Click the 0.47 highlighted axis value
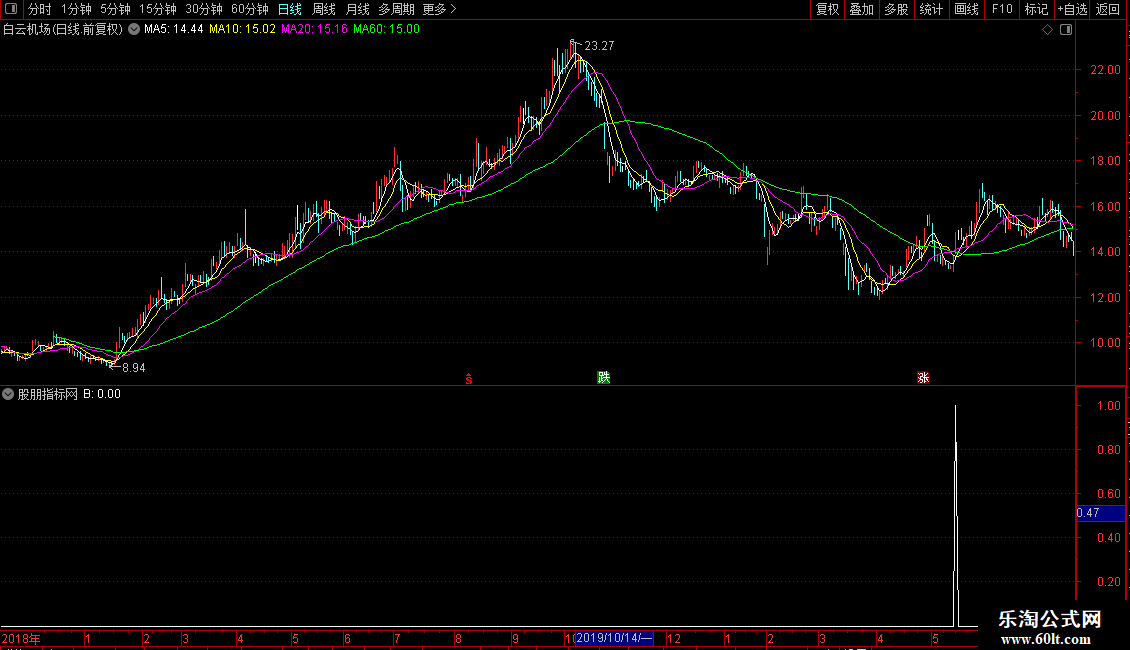The height and width of the screenshot is (650, 1130). [1100, 513]
